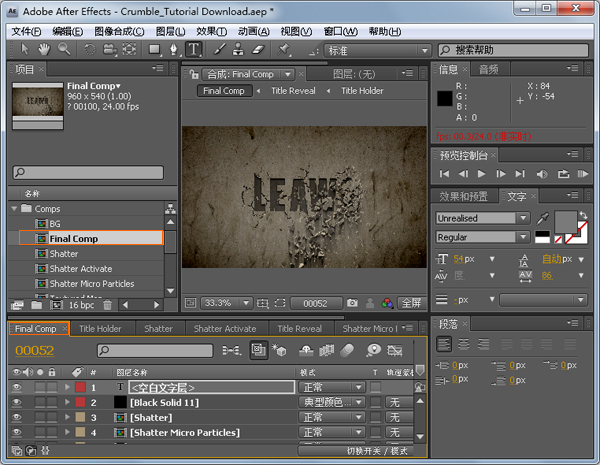Switch to Title Holder timeline tab
This screenshot has width=600, height=465.
coord(100,329)
